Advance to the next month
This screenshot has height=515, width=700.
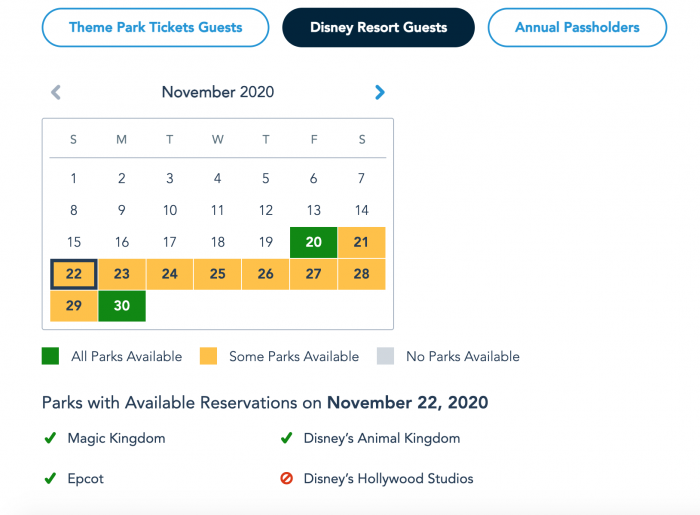pos(379,92)
